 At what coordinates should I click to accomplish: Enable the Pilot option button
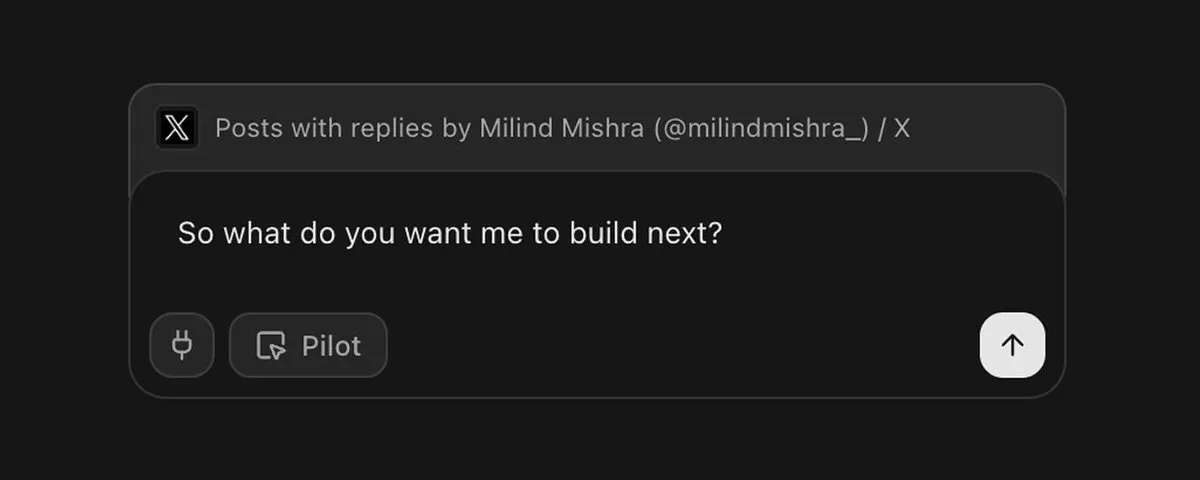pyautogui.click(x=308, y=345)
